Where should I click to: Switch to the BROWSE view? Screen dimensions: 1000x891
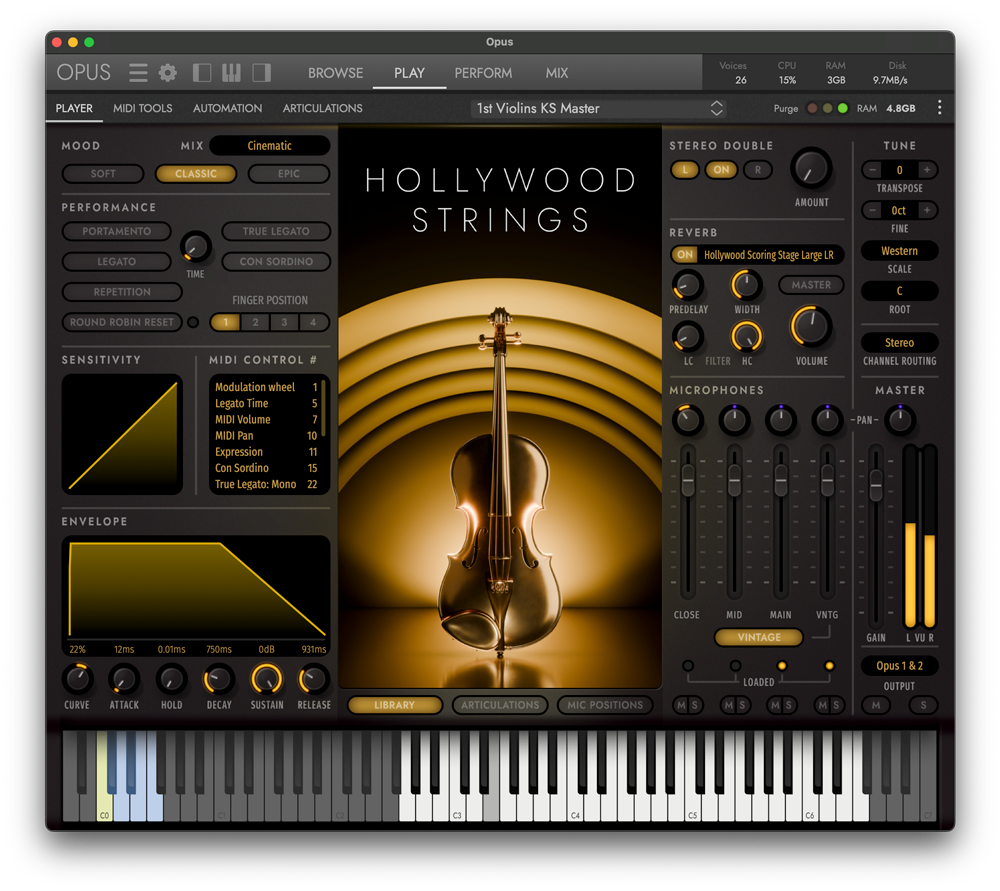point(335,72)
